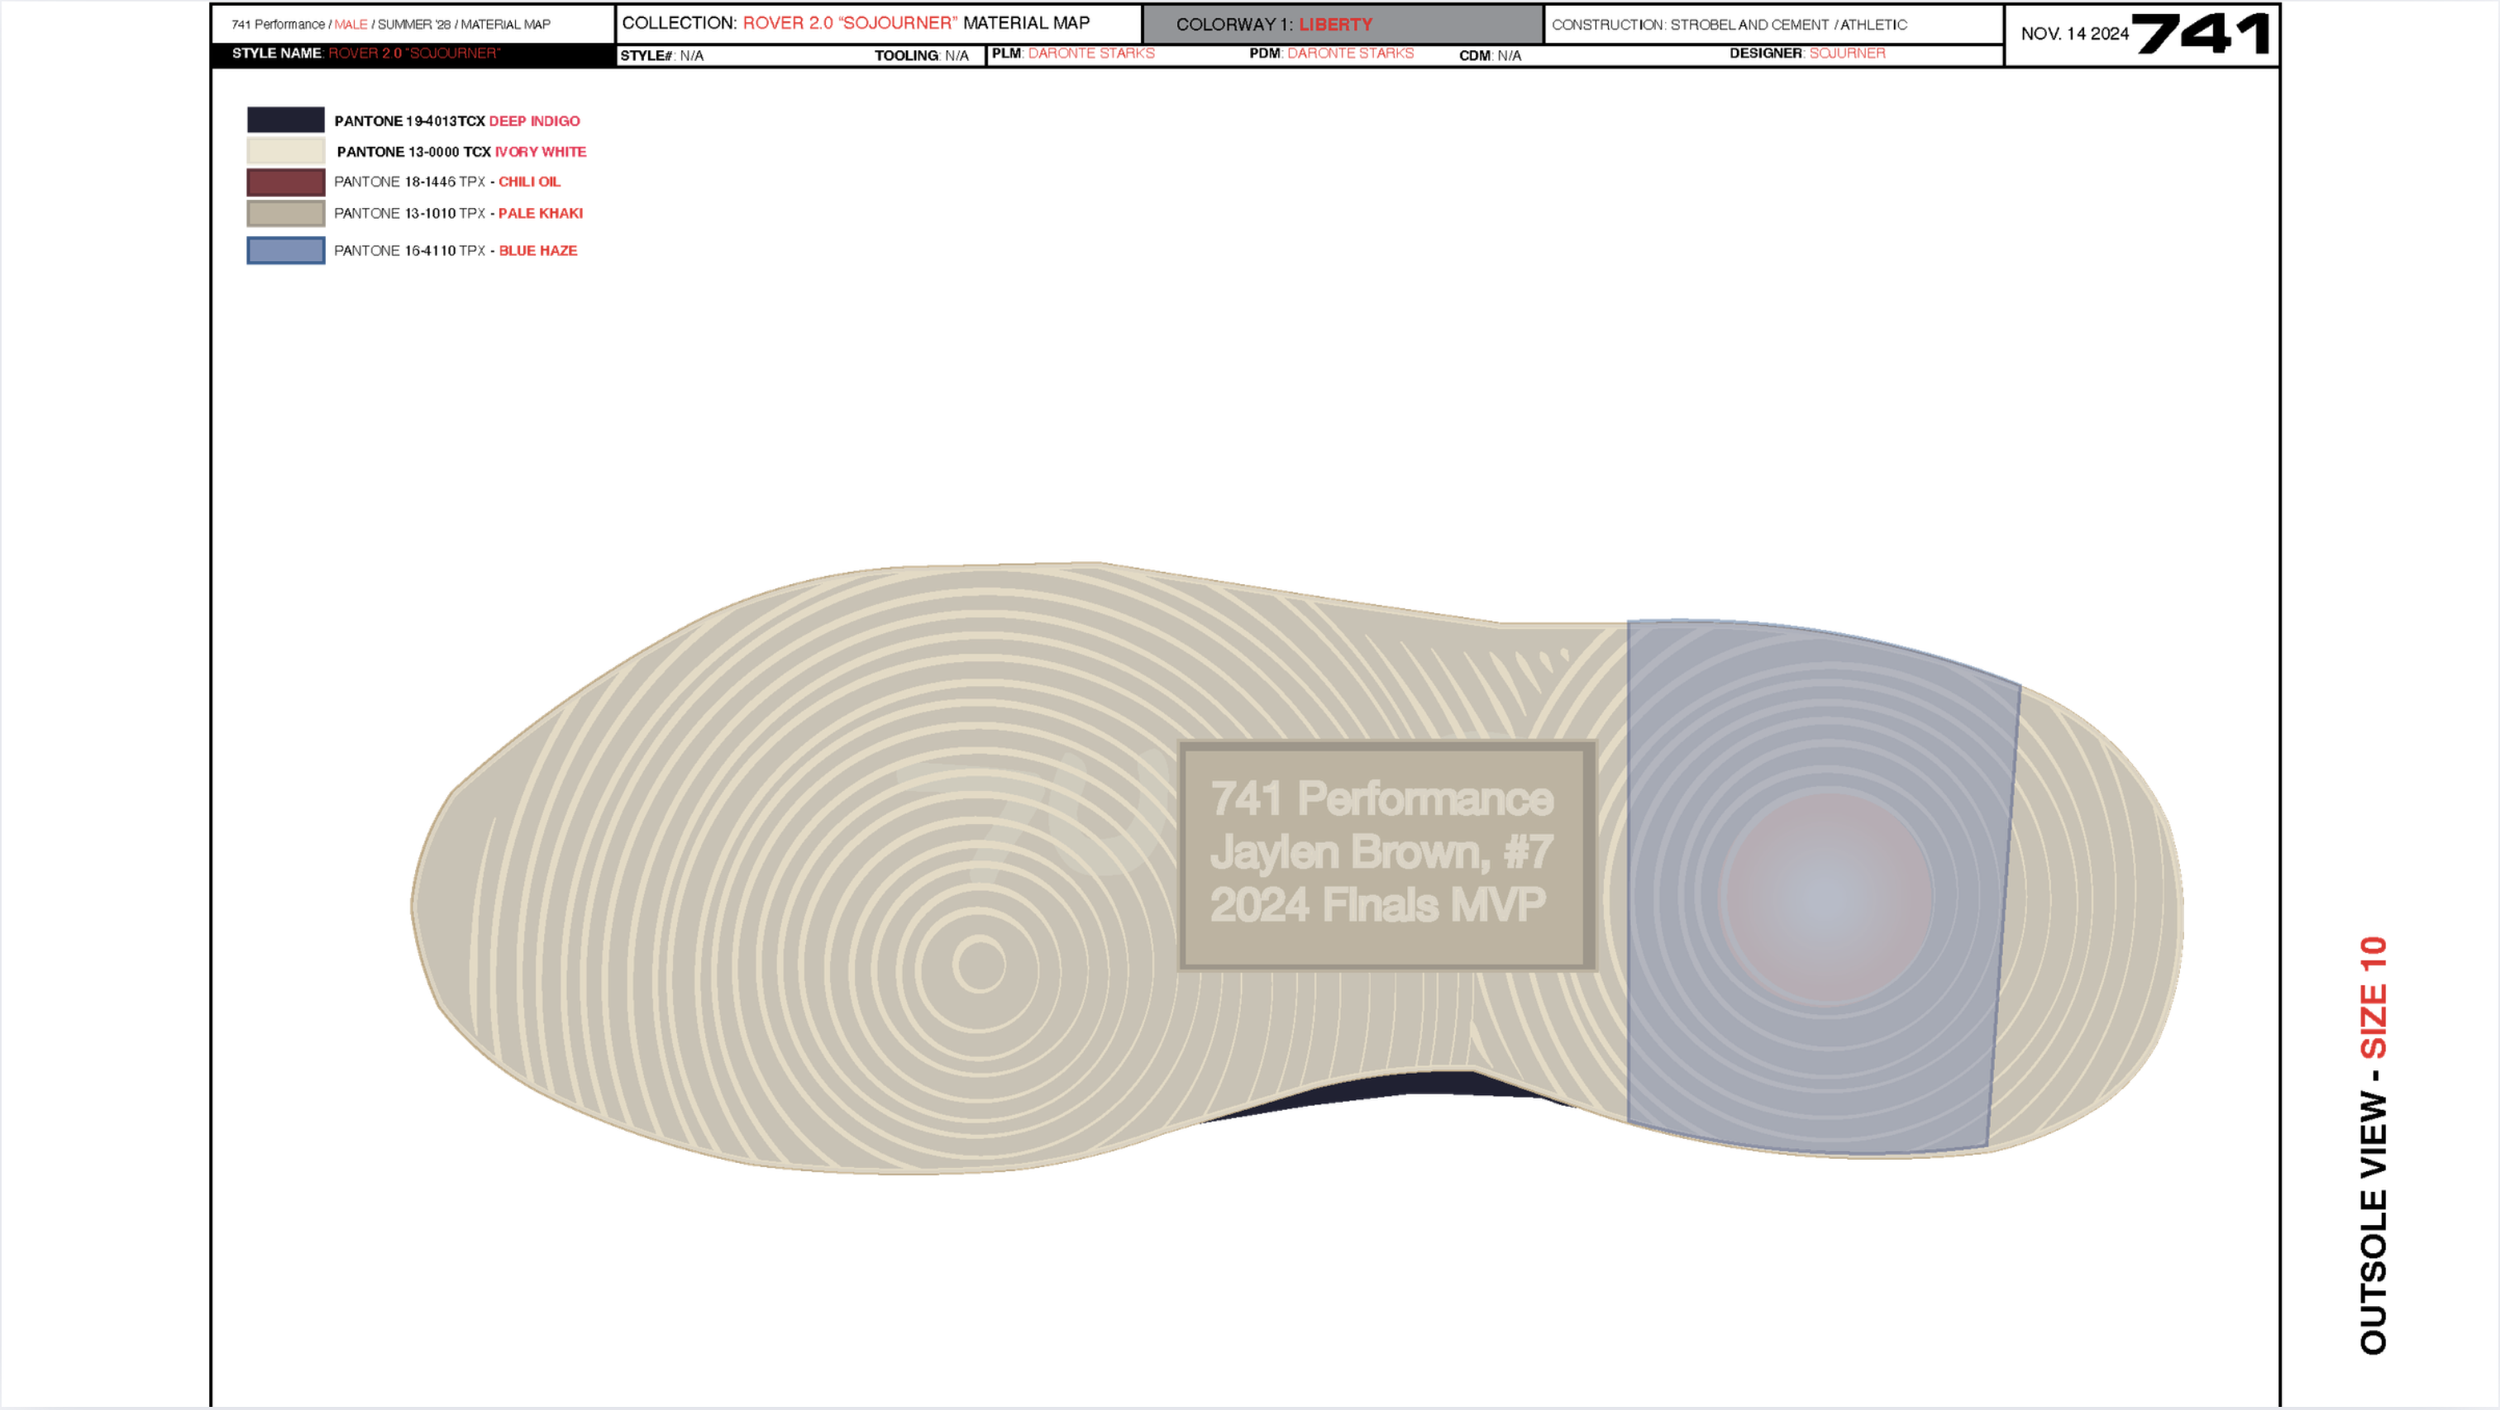The image size is (2500, 1410).
Task: Select the CONSTRUCTION: STROBEL AND CEMENT cell
Action: (1730, 24)
